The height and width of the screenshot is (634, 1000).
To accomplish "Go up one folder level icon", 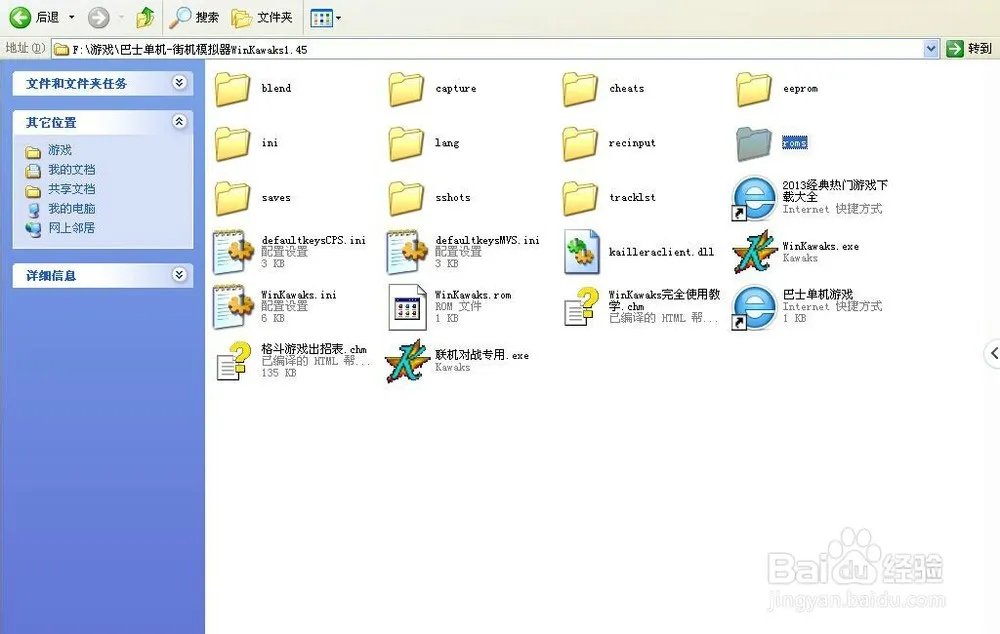I will coord(145,17).
